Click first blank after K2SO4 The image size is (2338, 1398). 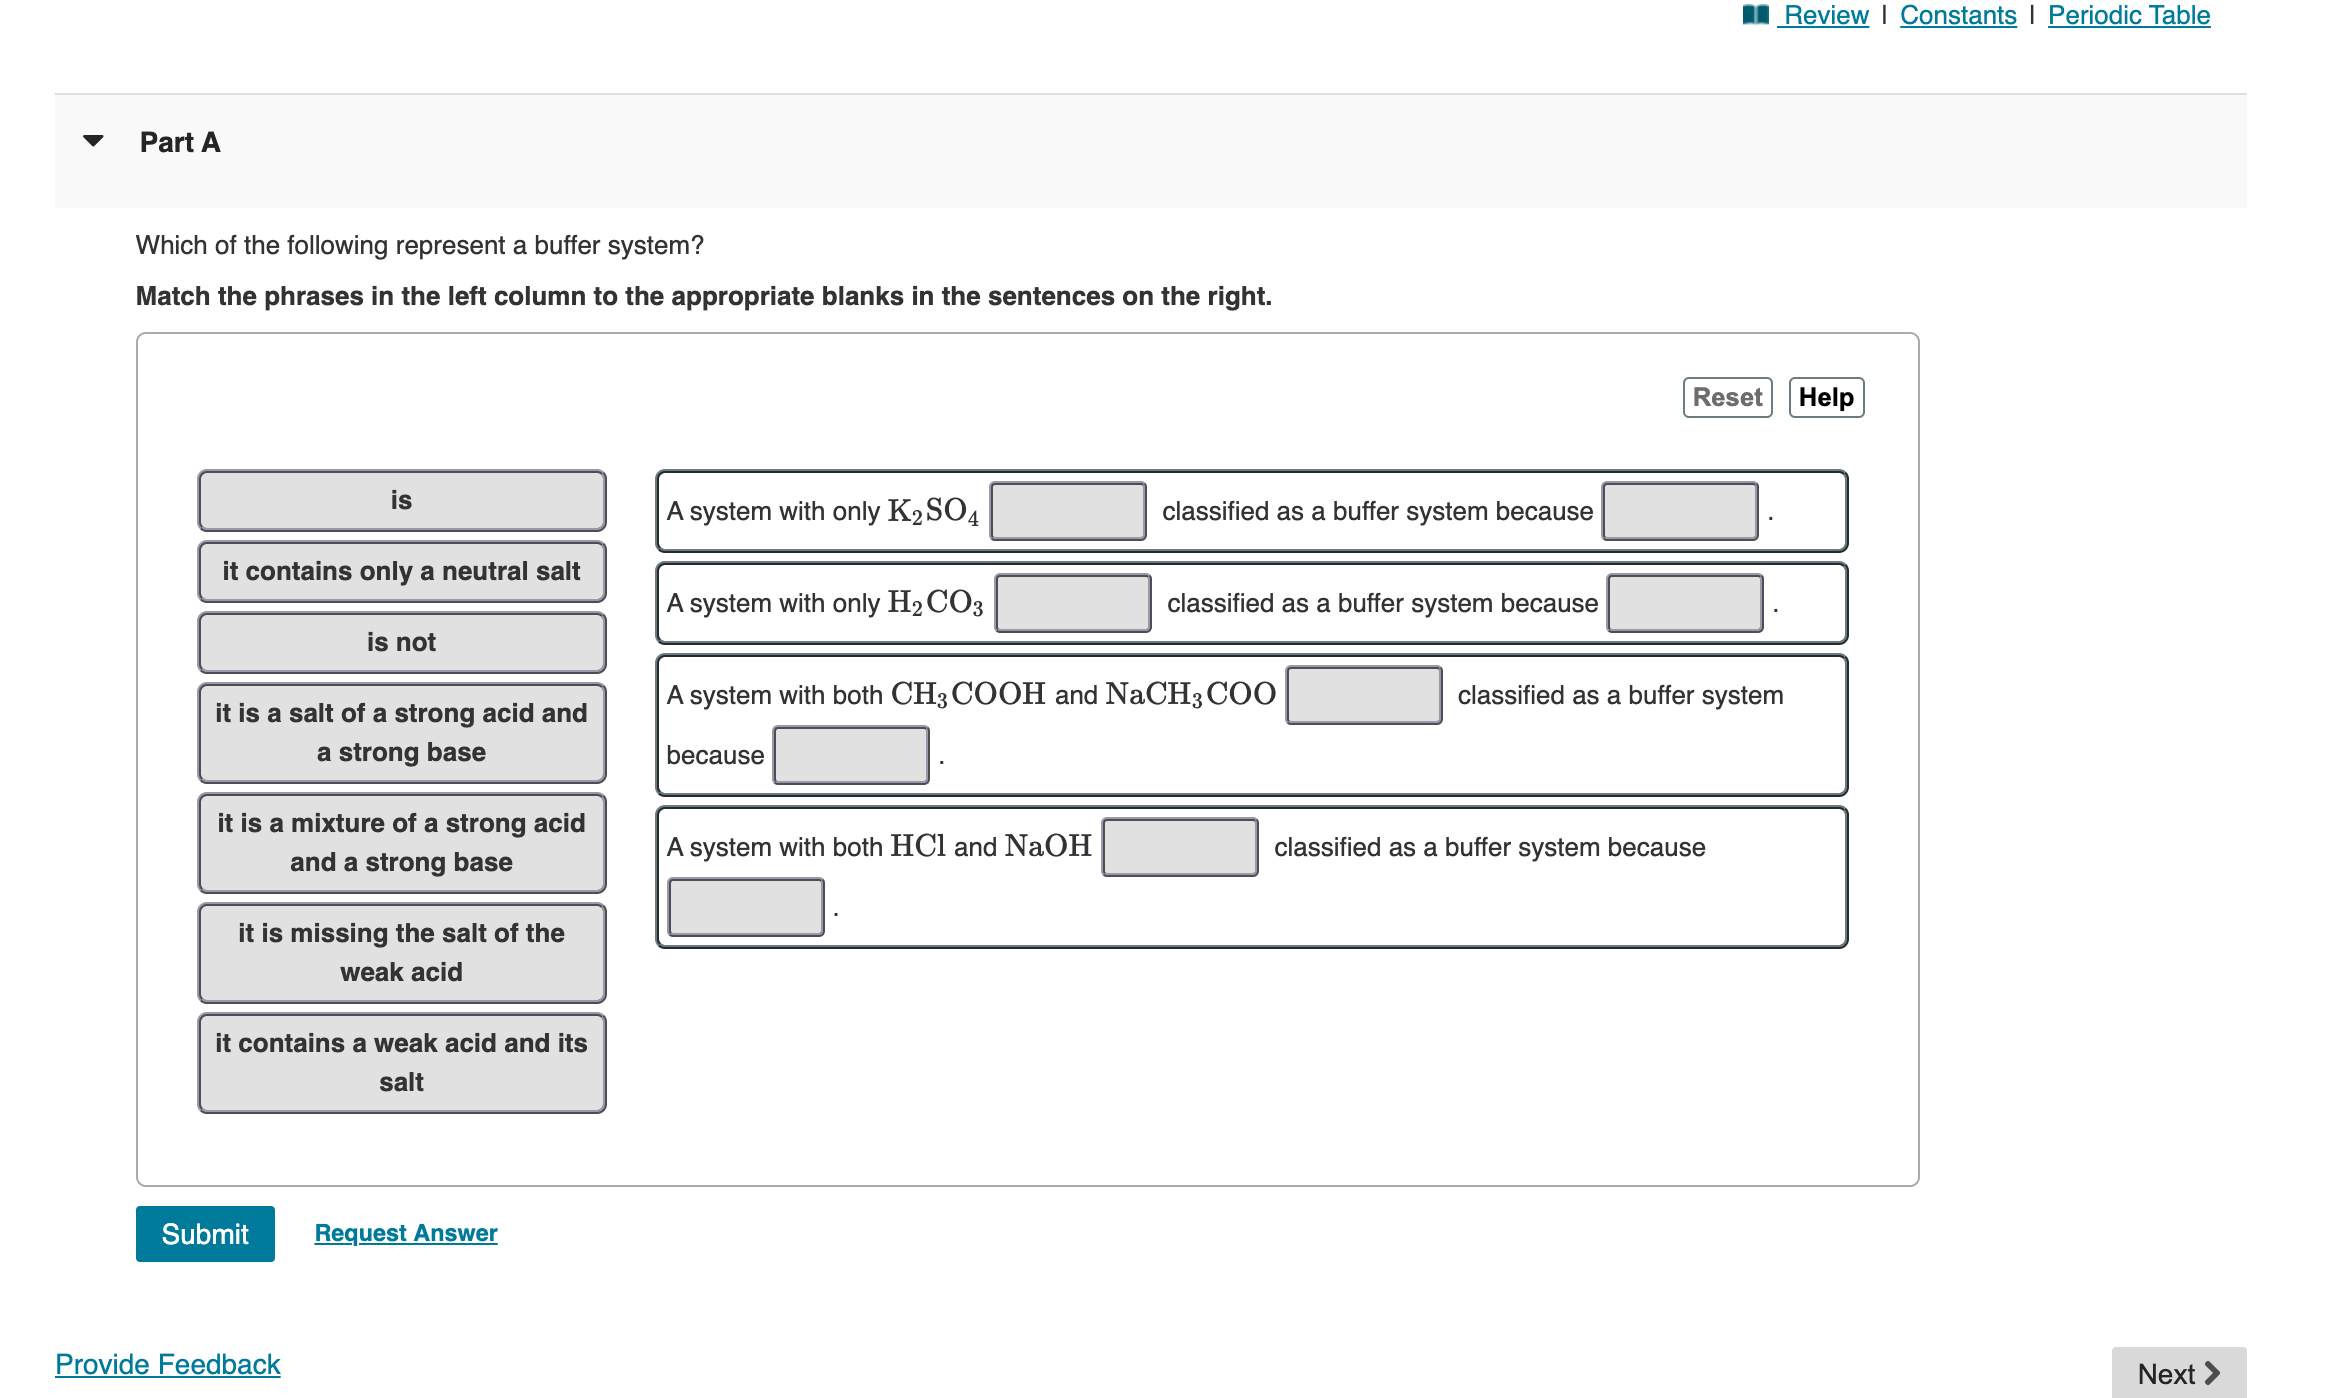(1067, 511)
